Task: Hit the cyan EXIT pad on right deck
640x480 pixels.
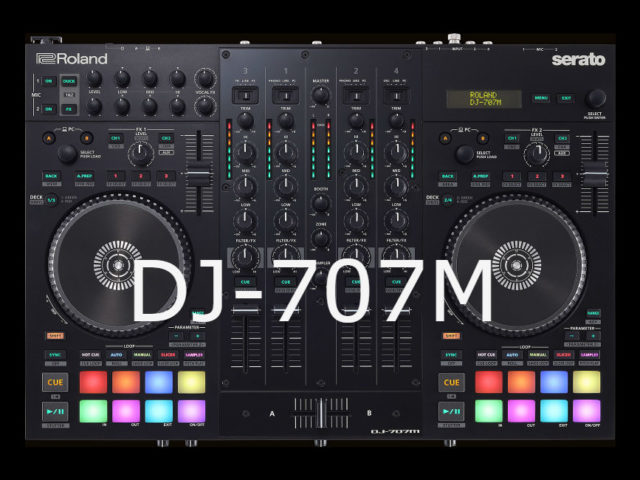Action: (x=554, y=411)
